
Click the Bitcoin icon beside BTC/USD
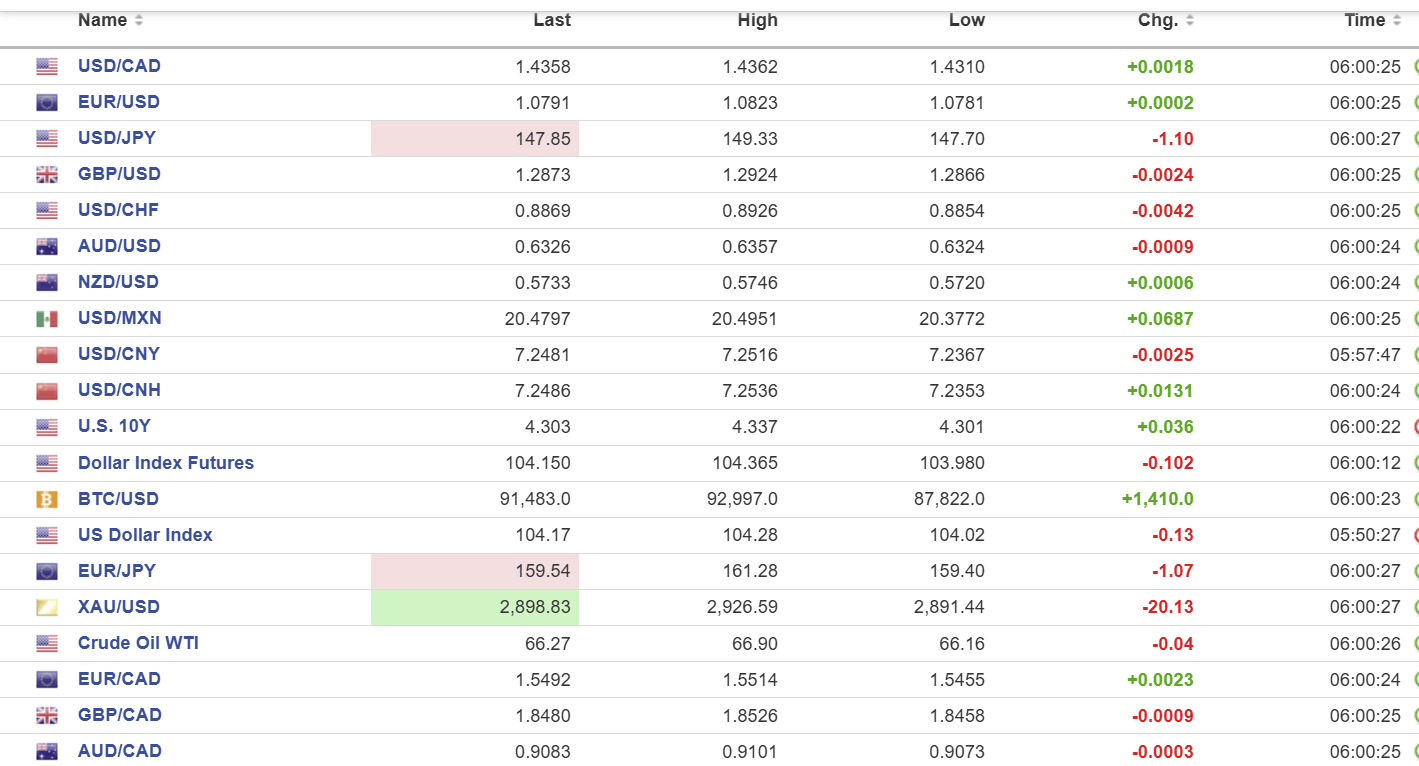click(47, 499)
